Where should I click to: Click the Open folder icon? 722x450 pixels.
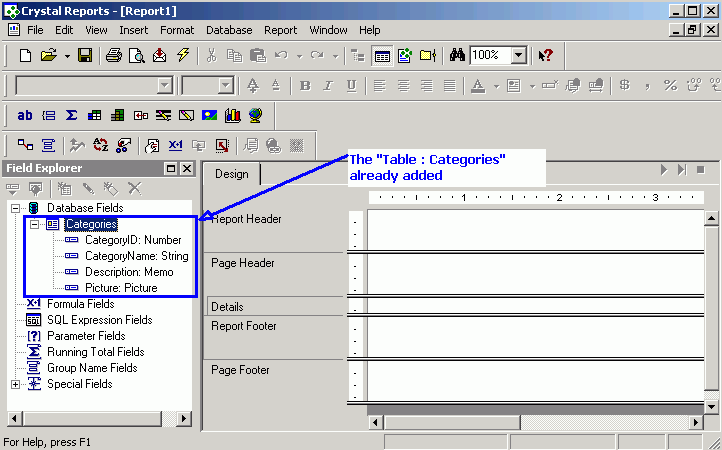pyautogui.click(x=48, y=55)
